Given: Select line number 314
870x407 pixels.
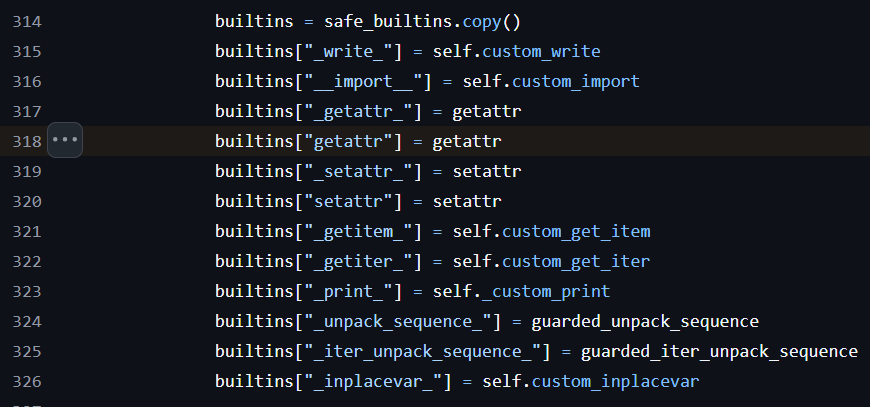Looking at the screenshot, I should click(x=27, y=22).
